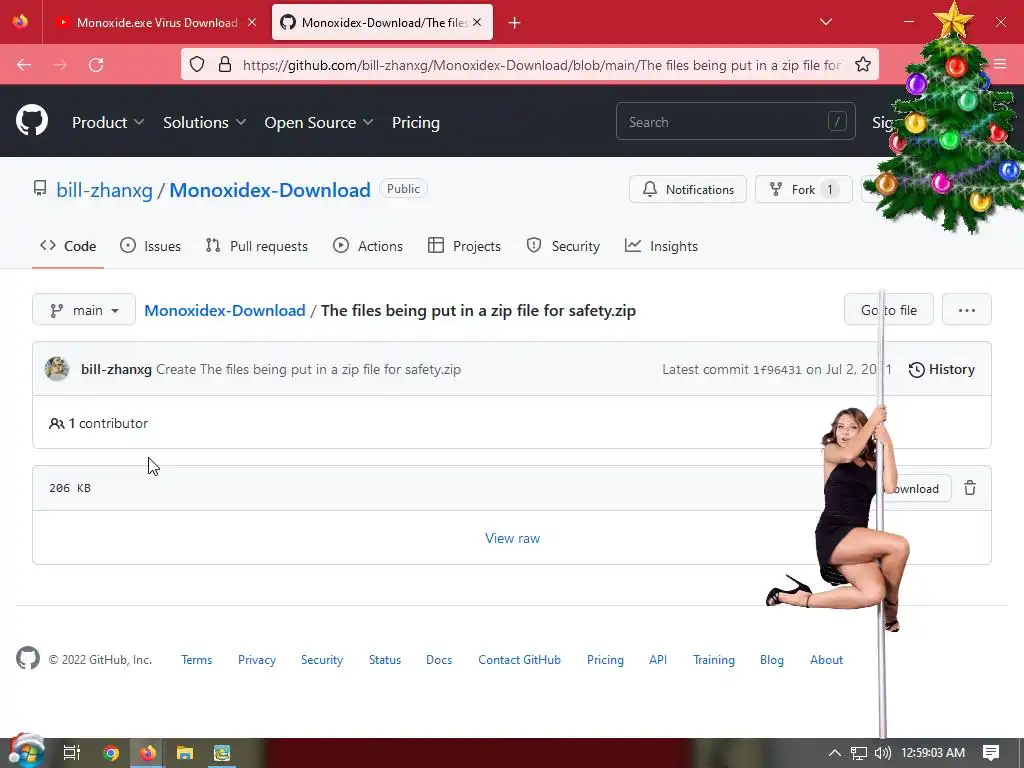Close the Monoxidex-Download GitHub tab

click(x=477, y=22)
